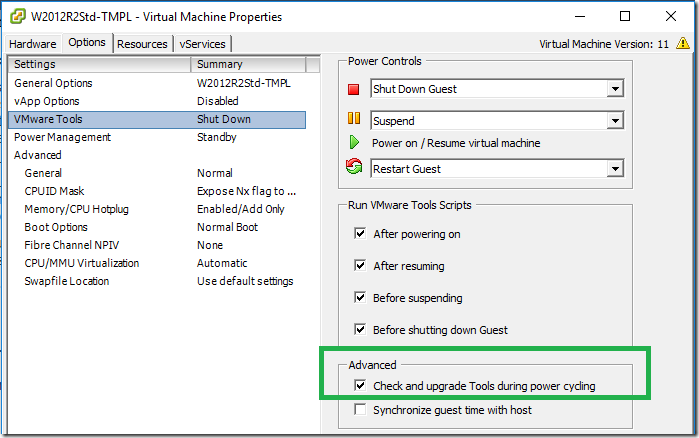The width and height of the screenshot is (699, 438).
Task: Switch to the Hardware tab
Action: point(33,44)
